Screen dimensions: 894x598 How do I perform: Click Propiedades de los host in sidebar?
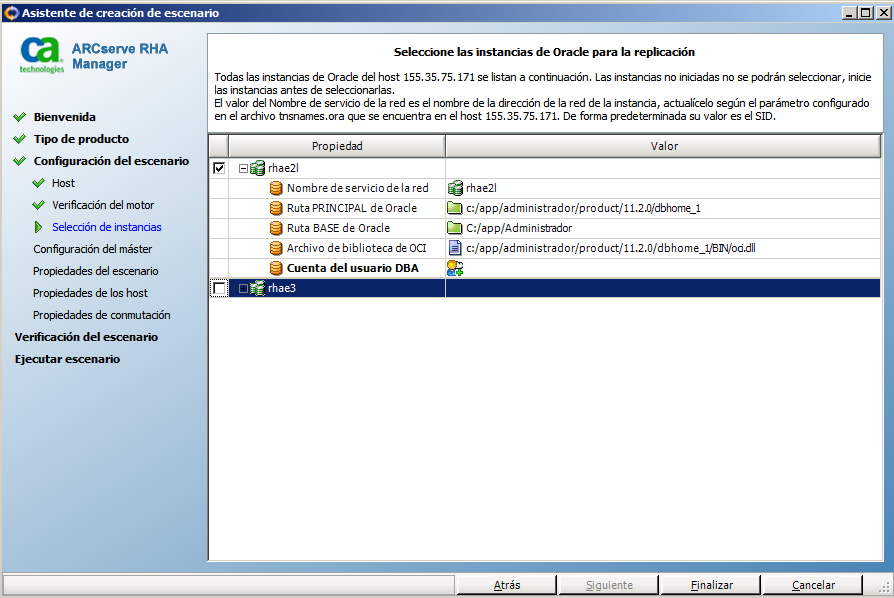[90, 293]
